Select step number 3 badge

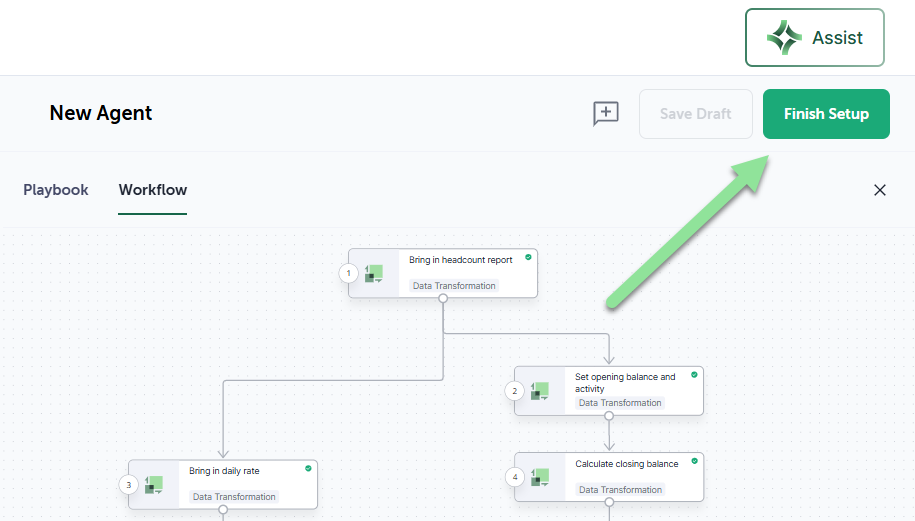point(129,485)
